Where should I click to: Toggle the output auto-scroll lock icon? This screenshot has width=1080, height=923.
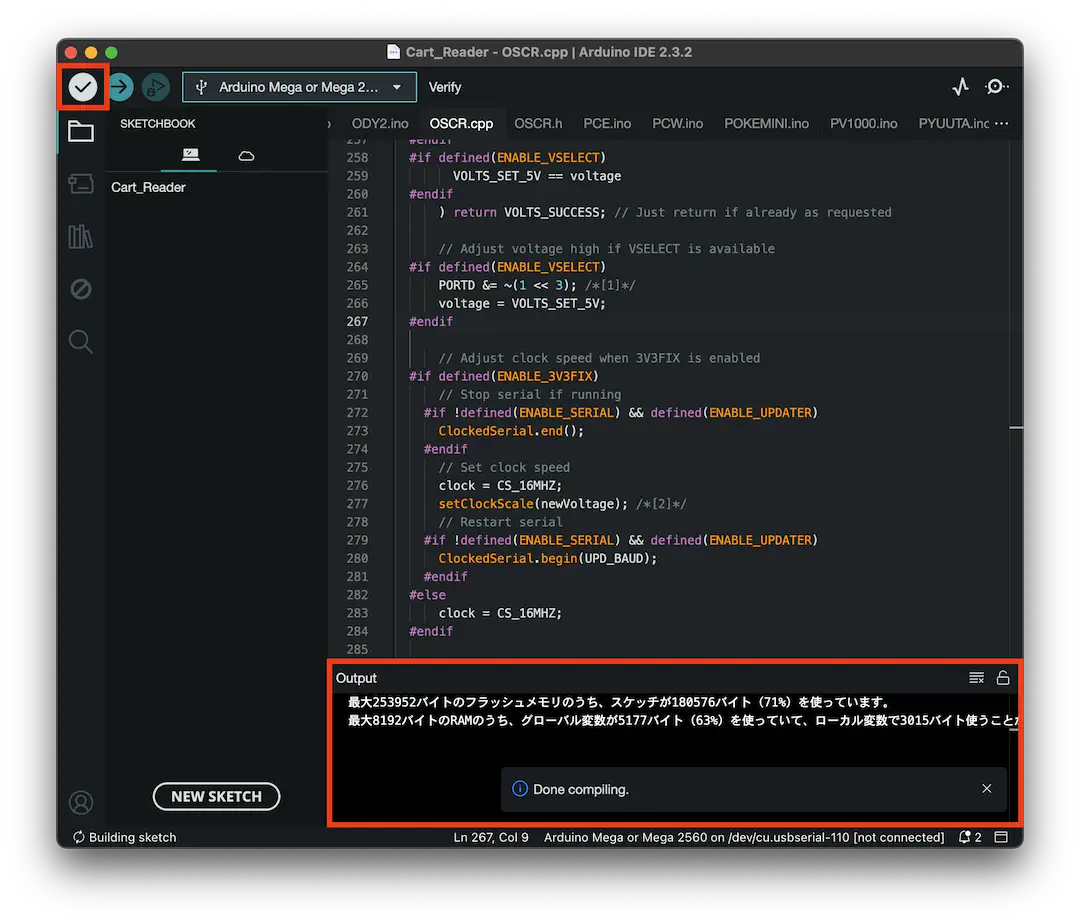click(x=1003, y=678)
